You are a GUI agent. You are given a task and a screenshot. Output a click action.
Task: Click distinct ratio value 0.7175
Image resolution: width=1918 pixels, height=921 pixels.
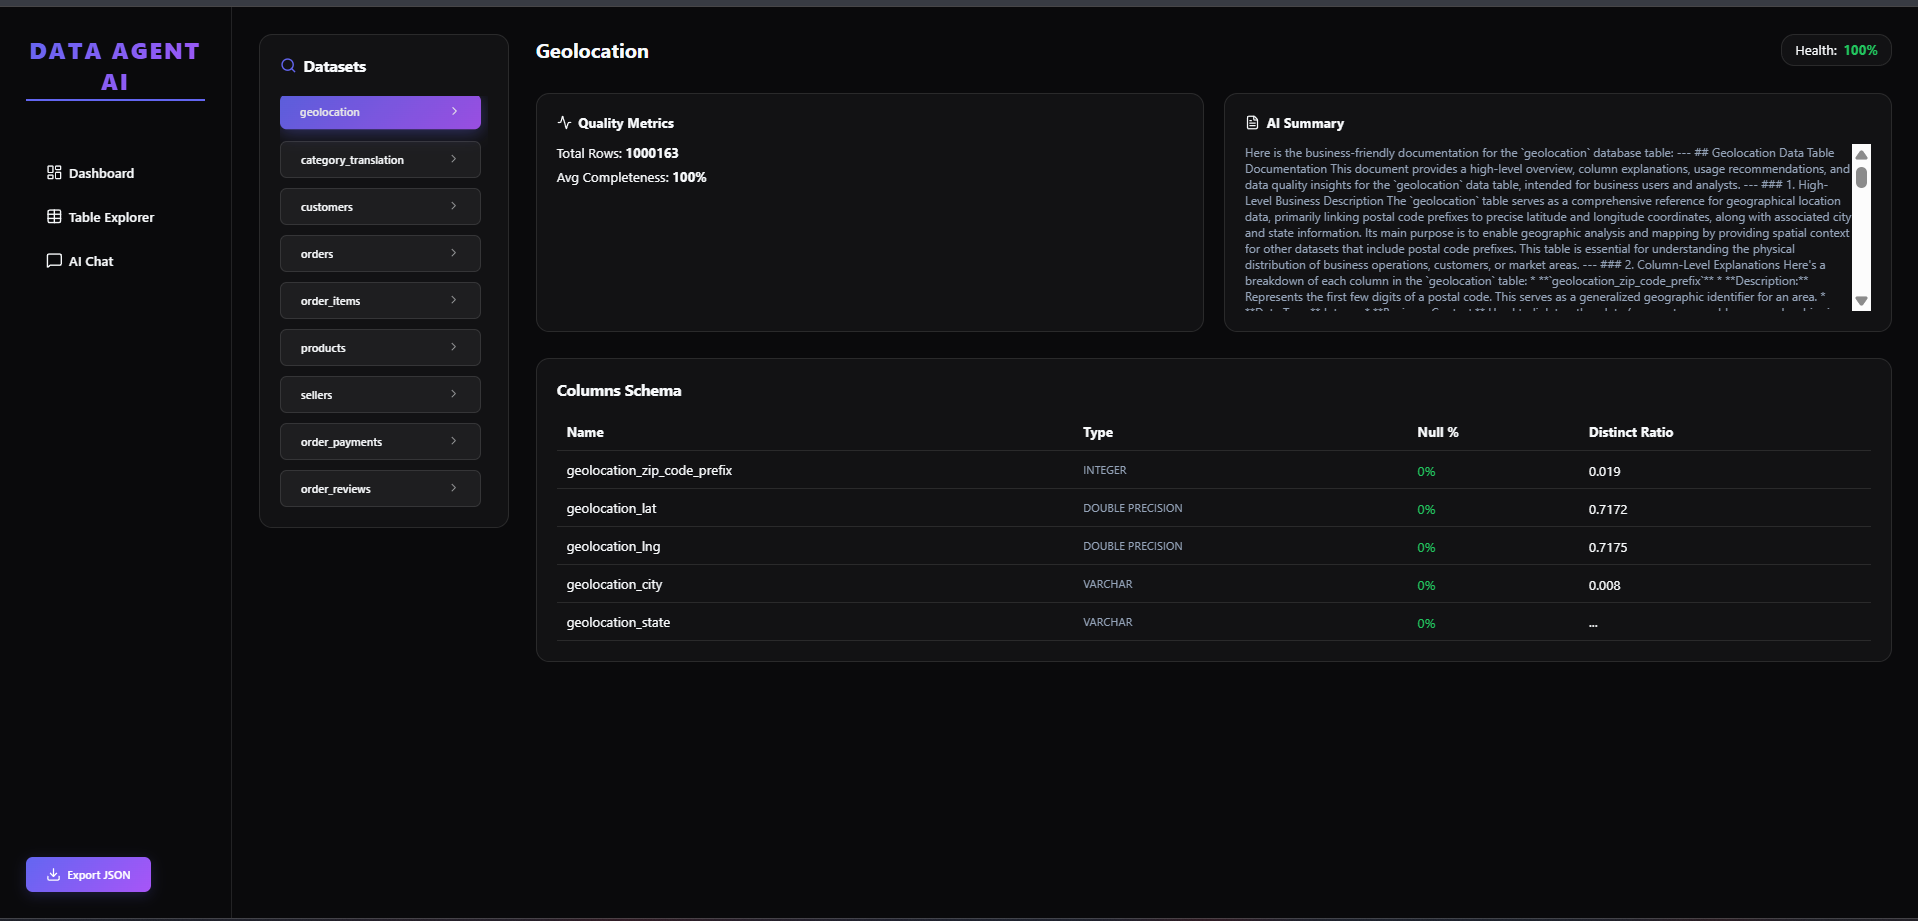tap(1608, 547)
